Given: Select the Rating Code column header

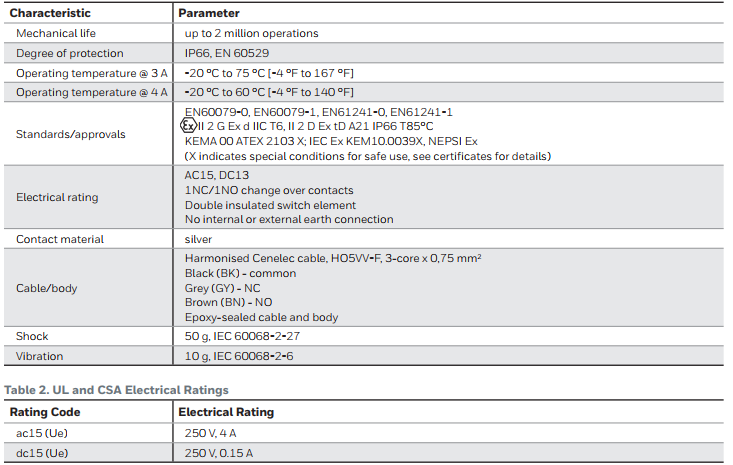Looking at the screenshot, I should coord(45,412).
